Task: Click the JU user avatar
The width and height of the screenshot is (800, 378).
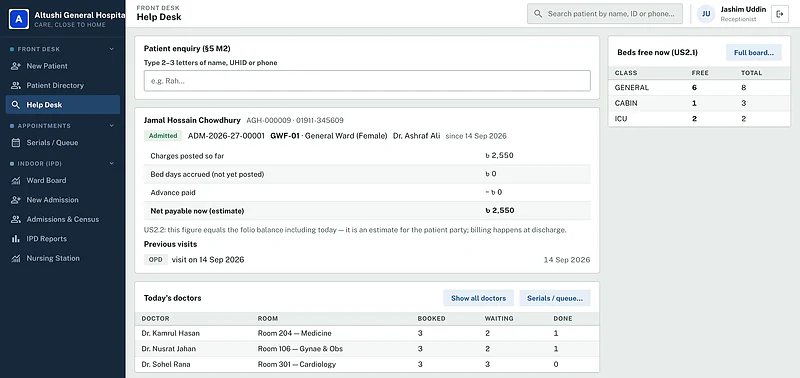Action: point(706,14)
